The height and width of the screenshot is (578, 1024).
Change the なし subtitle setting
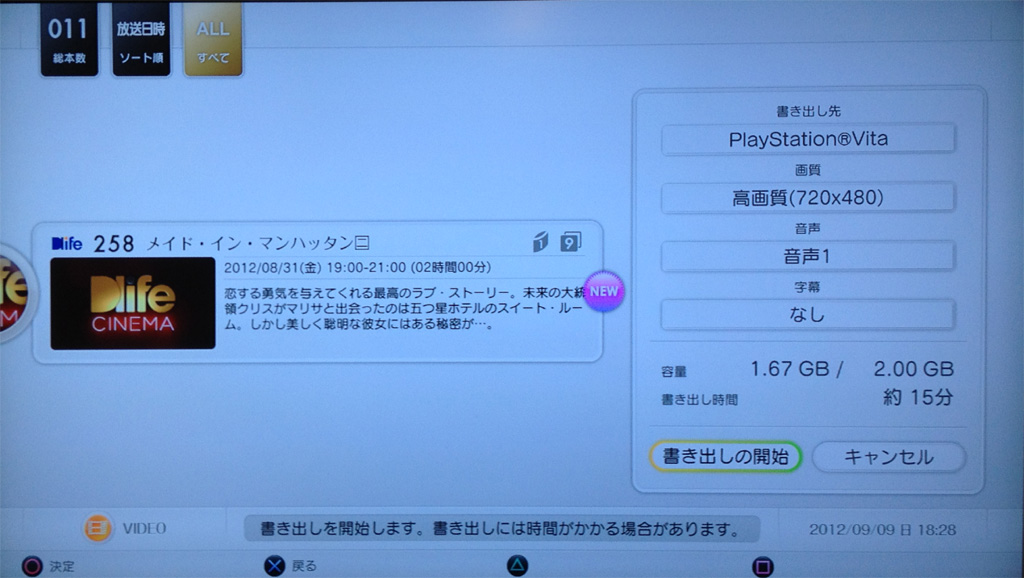808,315
